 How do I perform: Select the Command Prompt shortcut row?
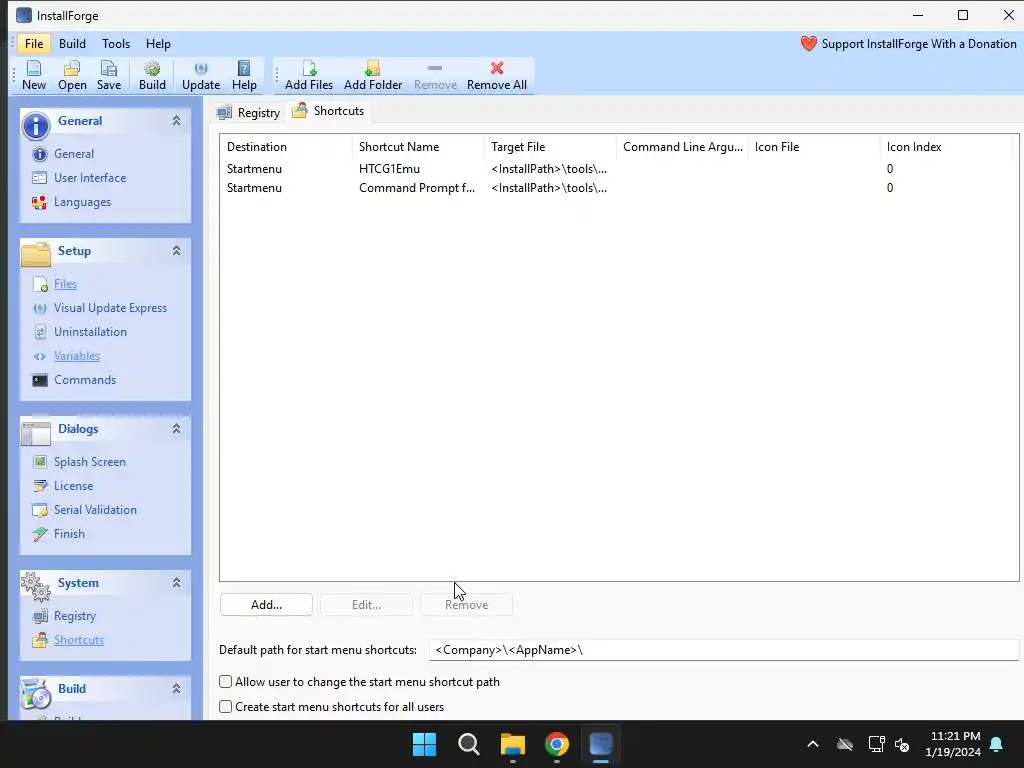pos(618,188)
